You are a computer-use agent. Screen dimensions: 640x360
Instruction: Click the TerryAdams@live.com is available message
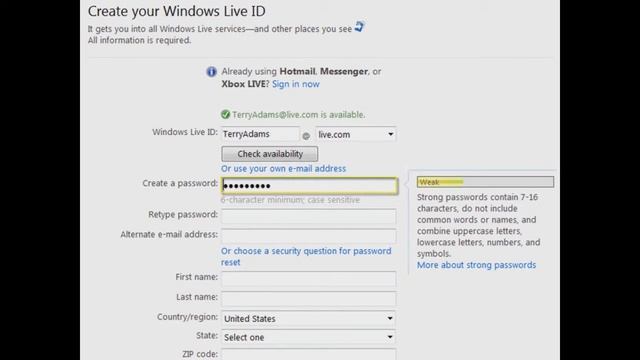click(298, 115)
